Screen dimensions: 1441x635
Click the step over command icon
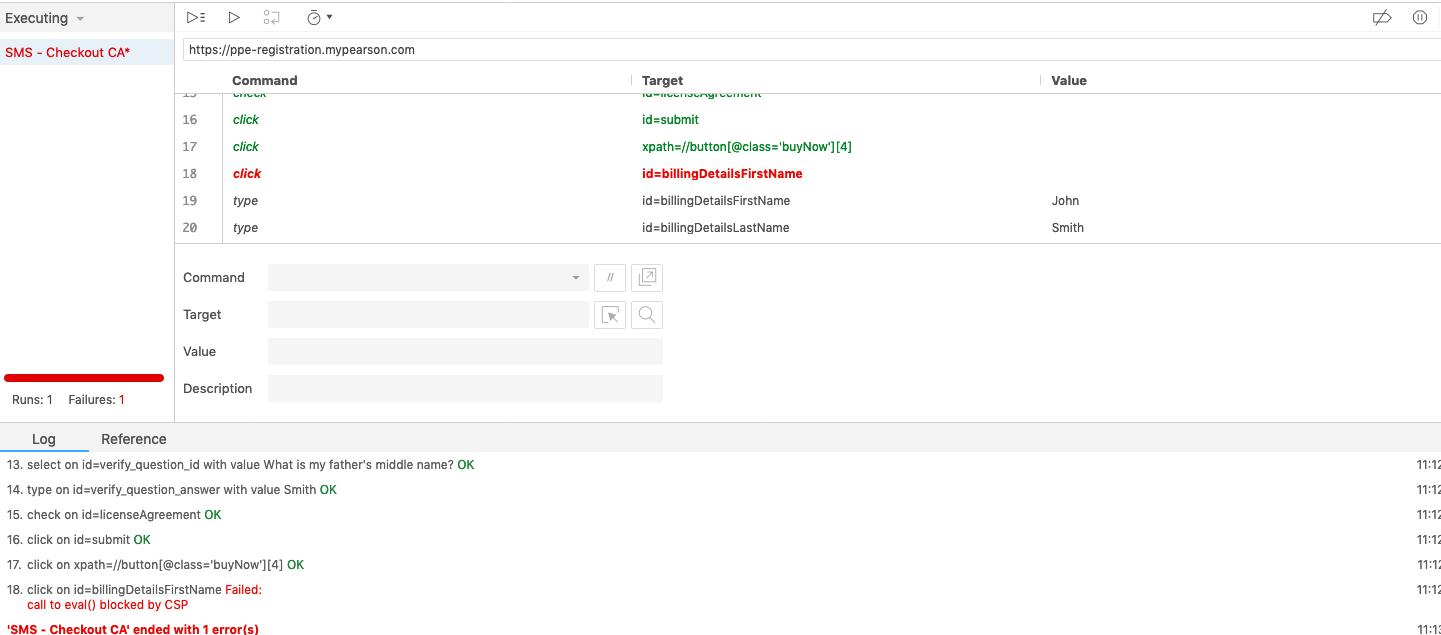tap(271, 17)
